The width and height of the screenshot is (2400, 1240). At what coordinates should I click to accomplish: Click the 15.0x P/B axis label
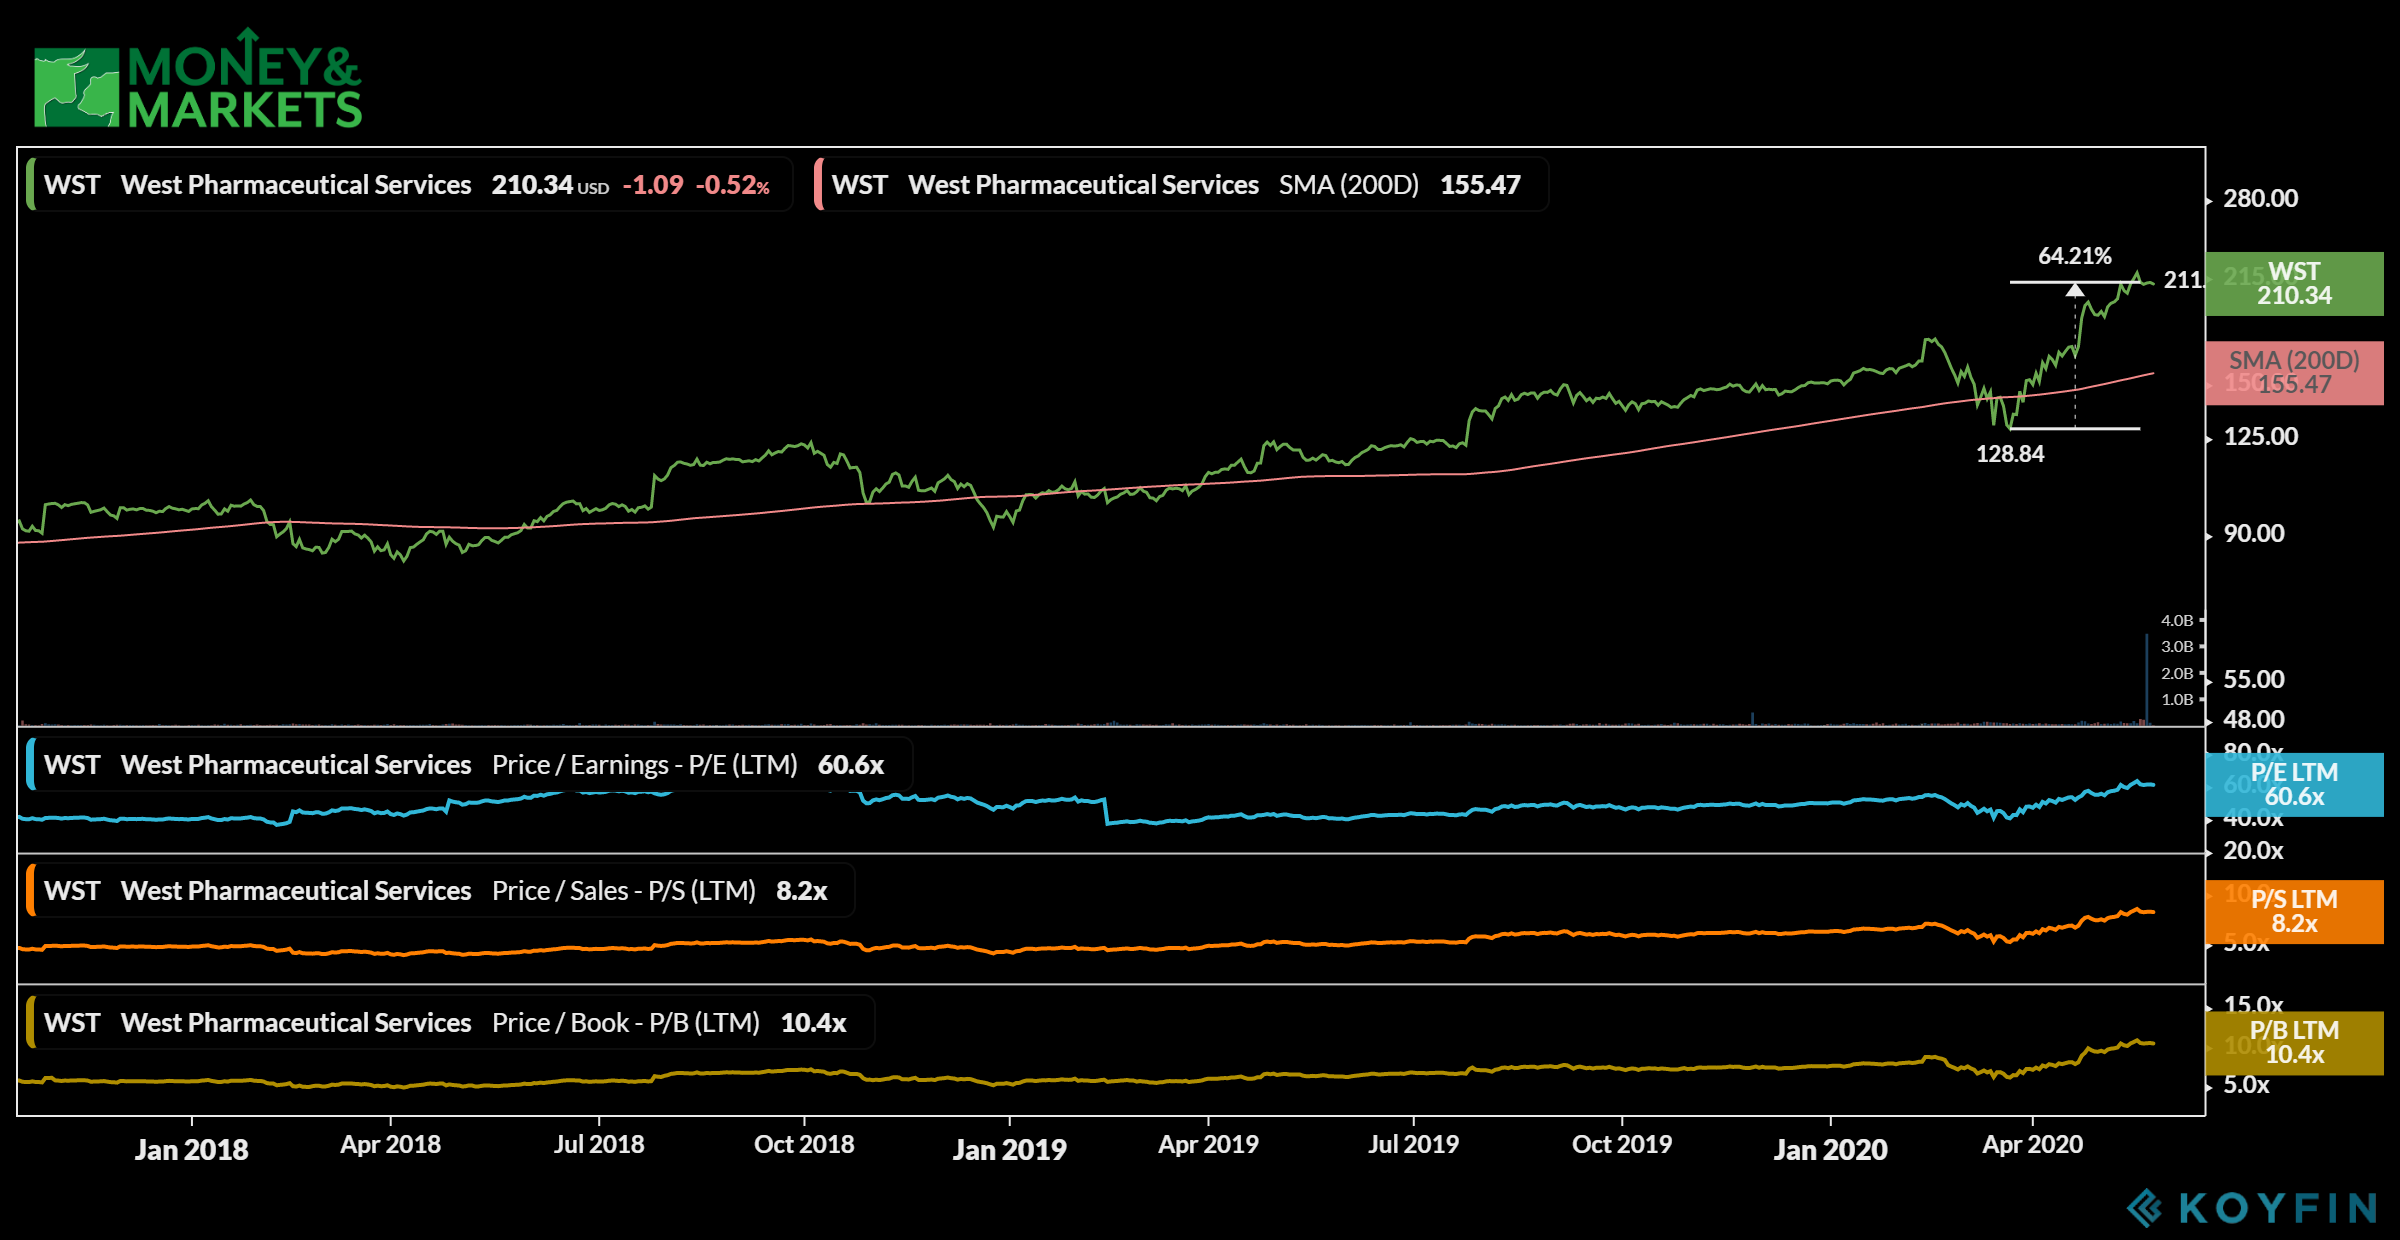2253,1004
